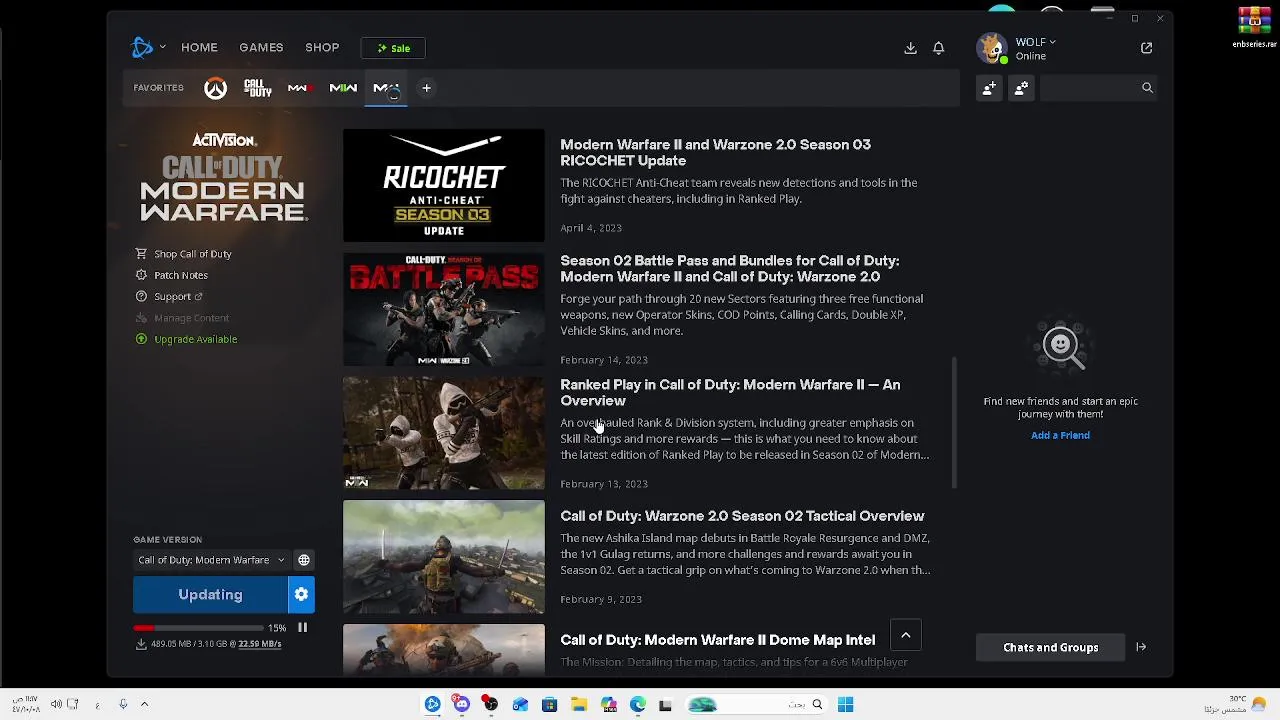Select Overwatch in the favorites bar

(215, 88)
